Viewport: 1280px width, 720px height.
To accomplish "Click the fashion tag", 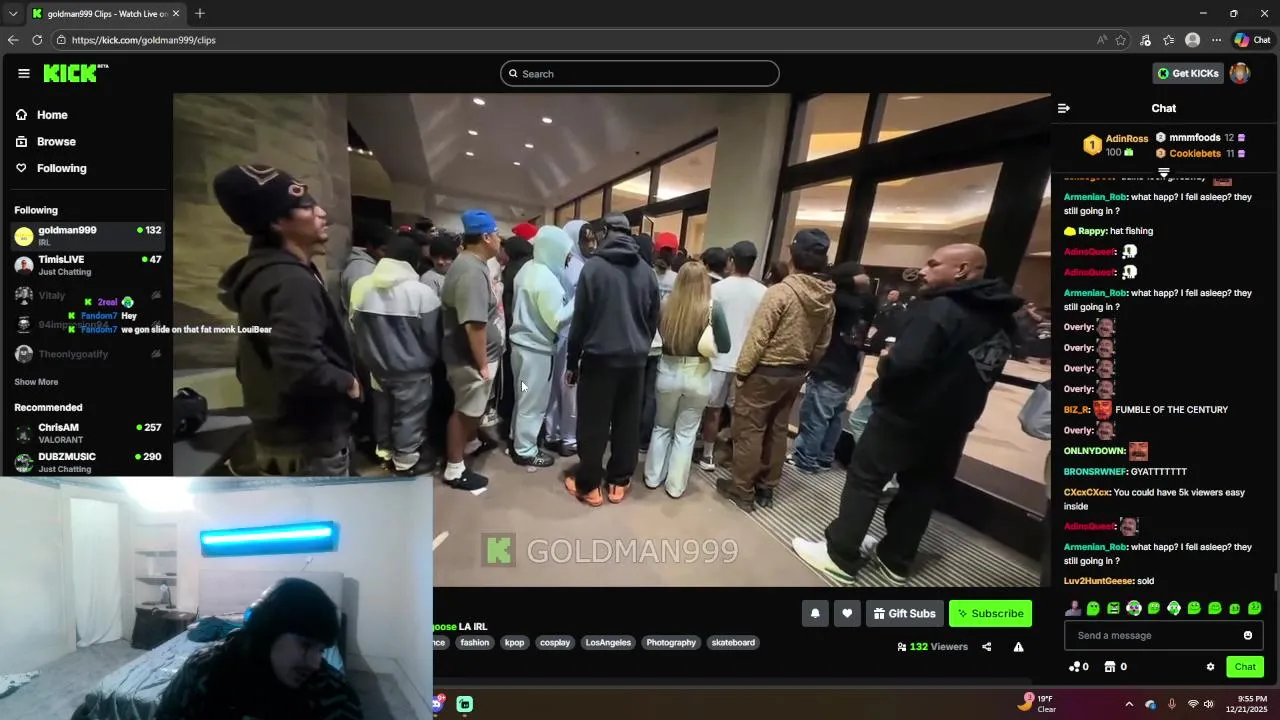I will coord(475,643).
